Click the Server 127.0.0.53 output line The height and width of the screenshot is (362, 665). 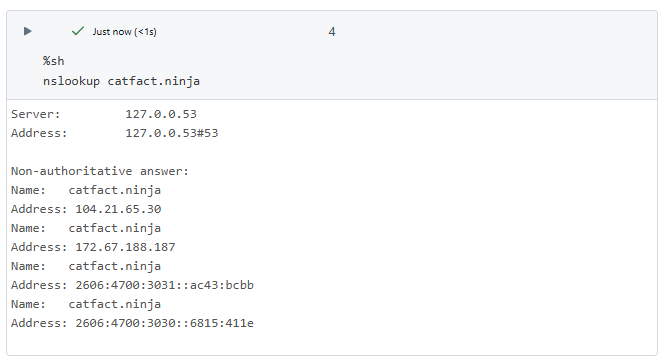104,114
